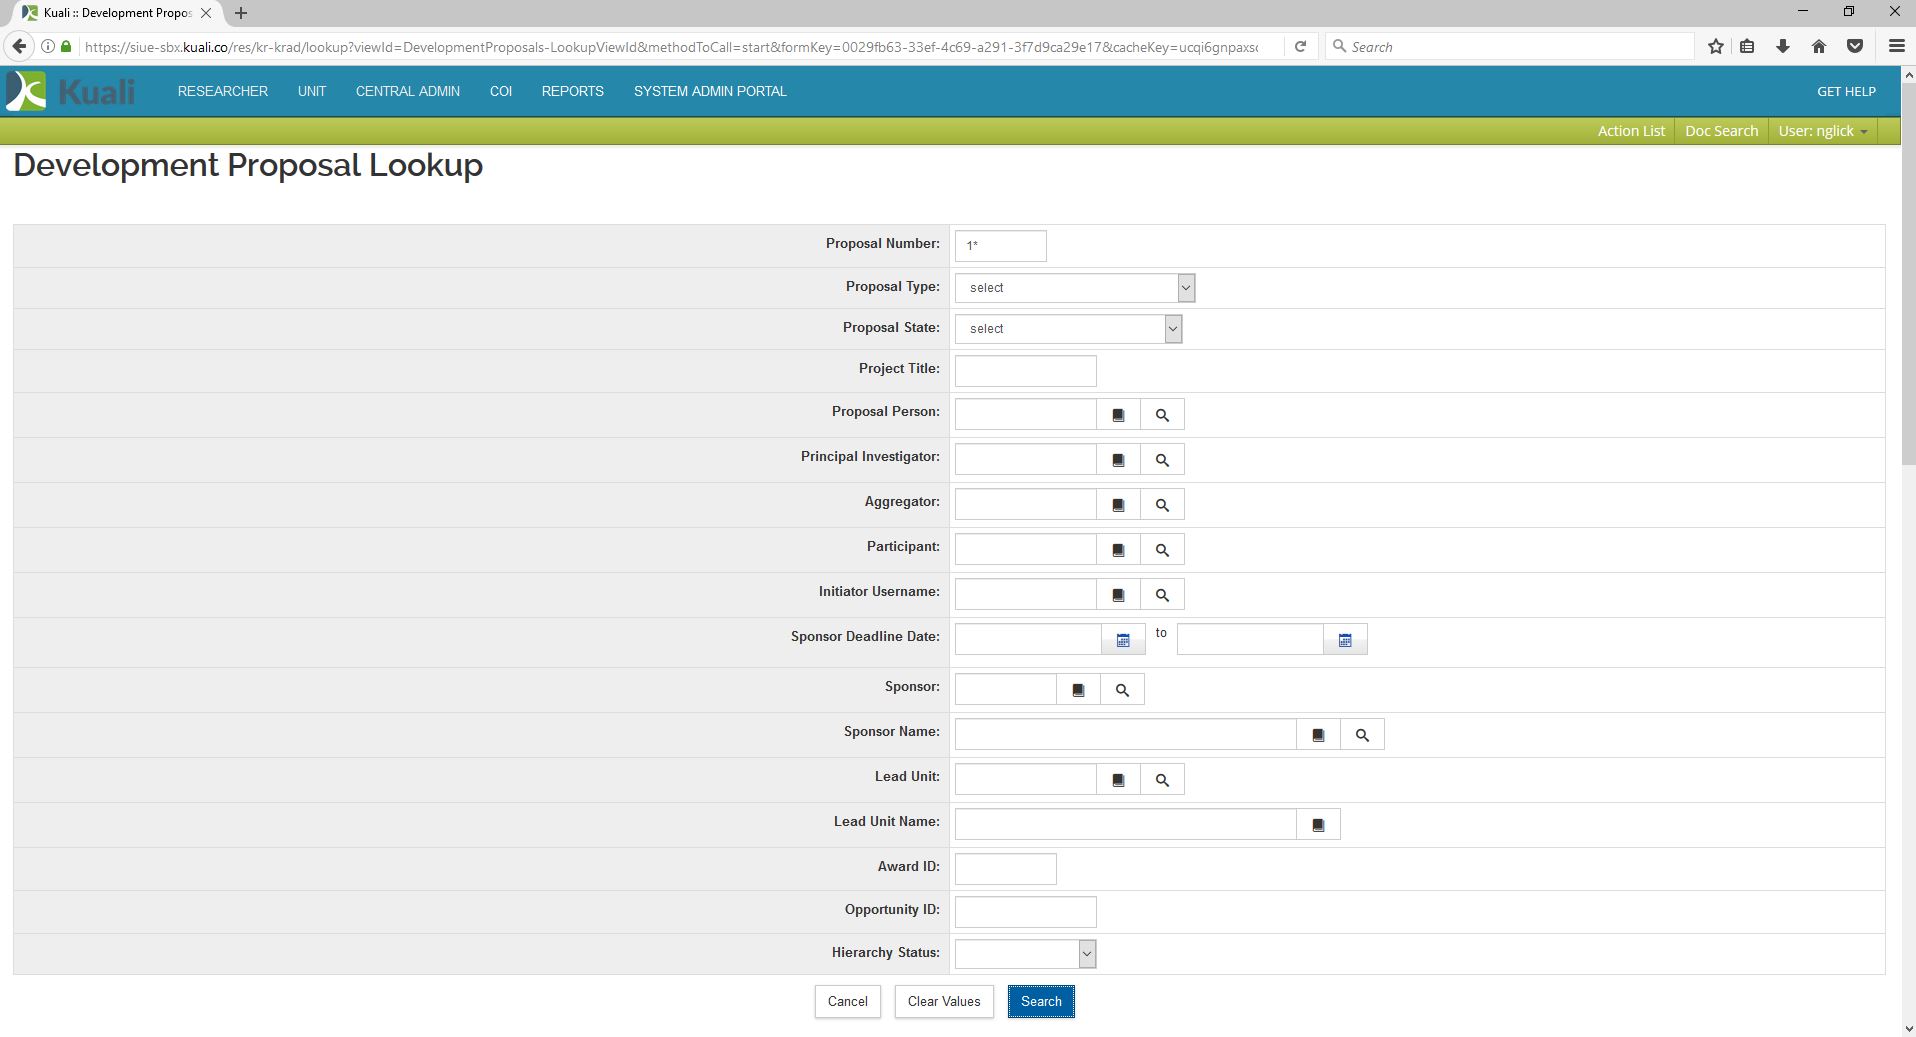Open the Hierarchy Status dropdown

[1025, 954]
